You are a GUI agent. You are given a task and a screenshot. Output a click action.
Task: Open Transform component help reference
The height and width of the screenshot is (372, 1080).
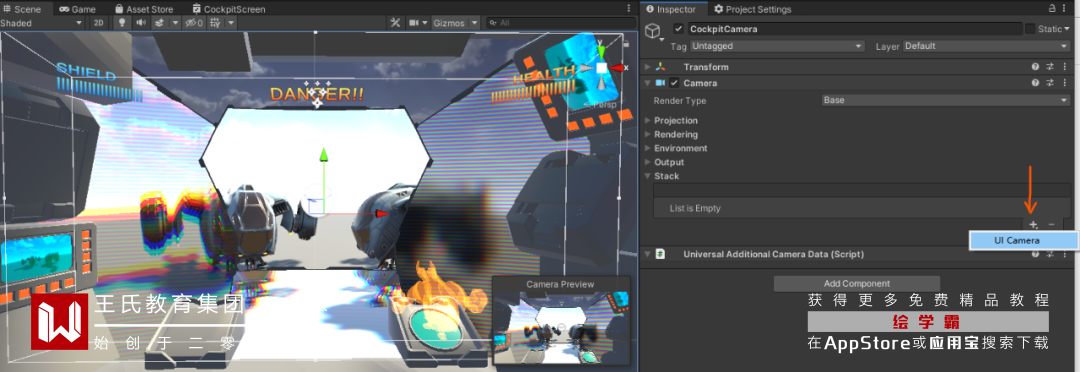1035,67
